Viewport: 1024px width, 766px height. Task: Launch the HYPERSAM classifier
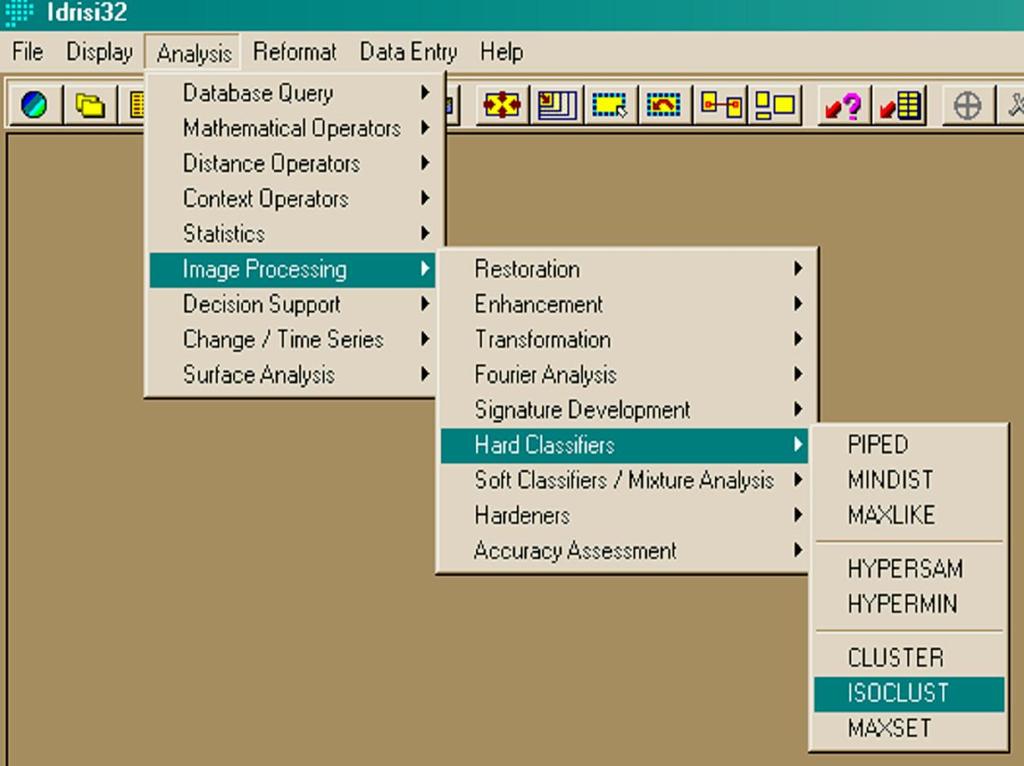(x=909, y=569)
